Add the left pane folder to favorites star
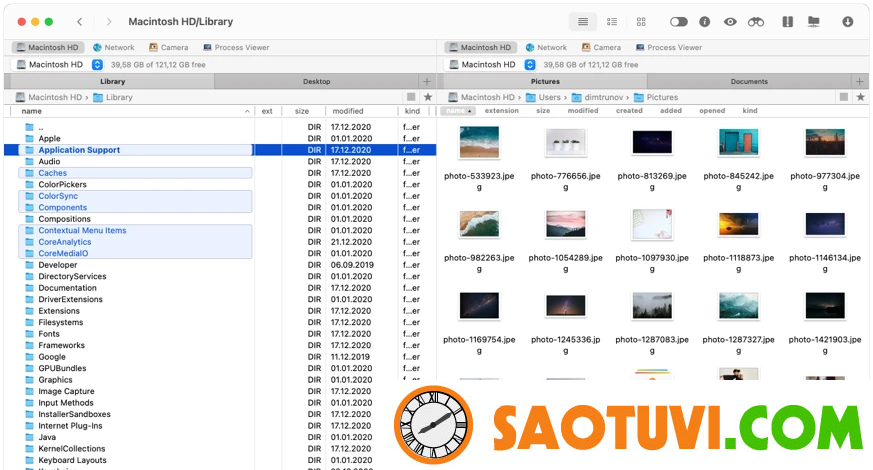Viewport: 873px width, 470px height. (x=428, y=97)
